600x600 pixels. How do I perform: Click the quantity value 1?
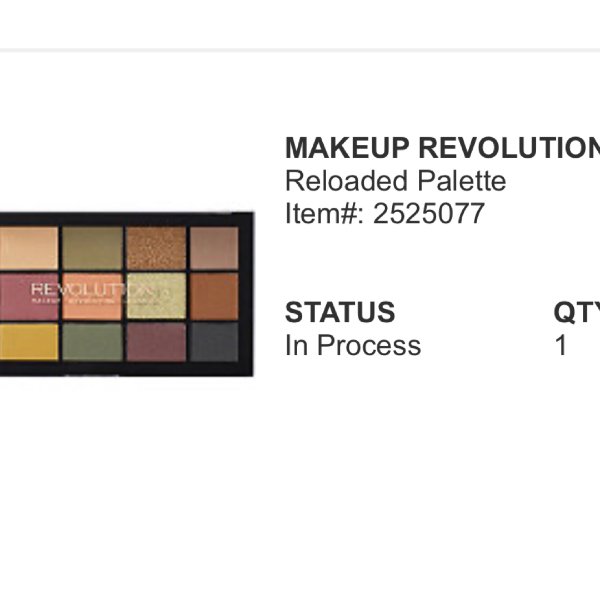(561, 345)
